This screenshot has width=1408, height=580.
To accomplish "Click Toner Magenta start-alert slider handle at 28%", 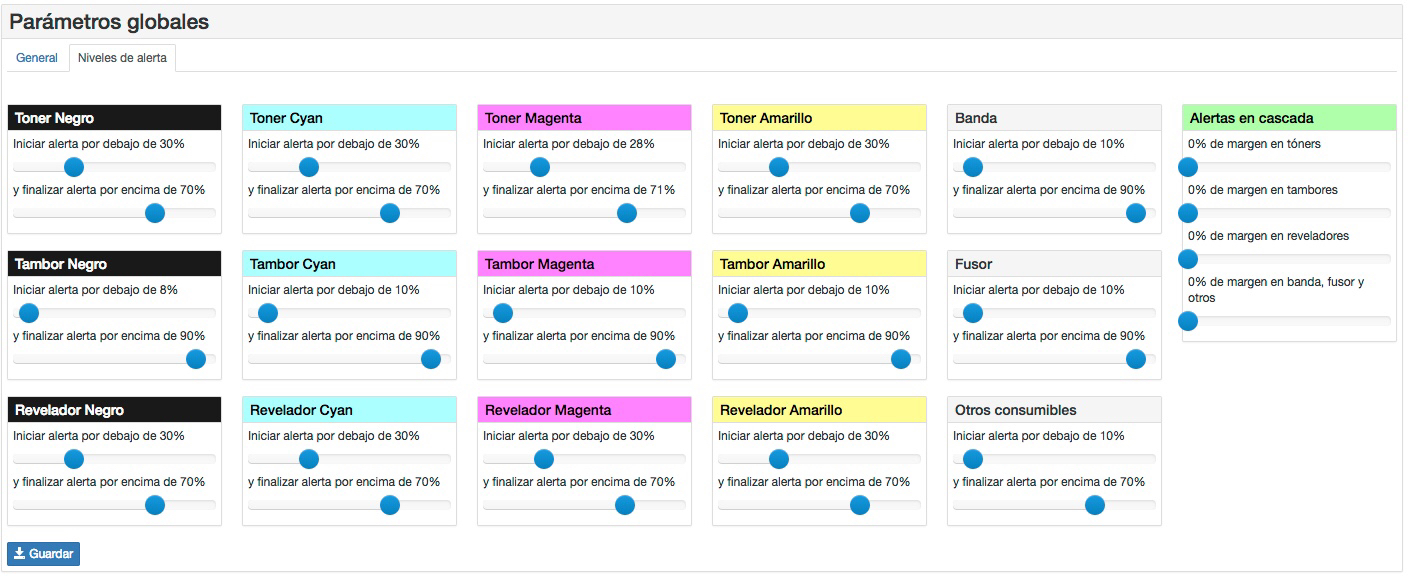I will pyautogui.click(x=540, y=167).
